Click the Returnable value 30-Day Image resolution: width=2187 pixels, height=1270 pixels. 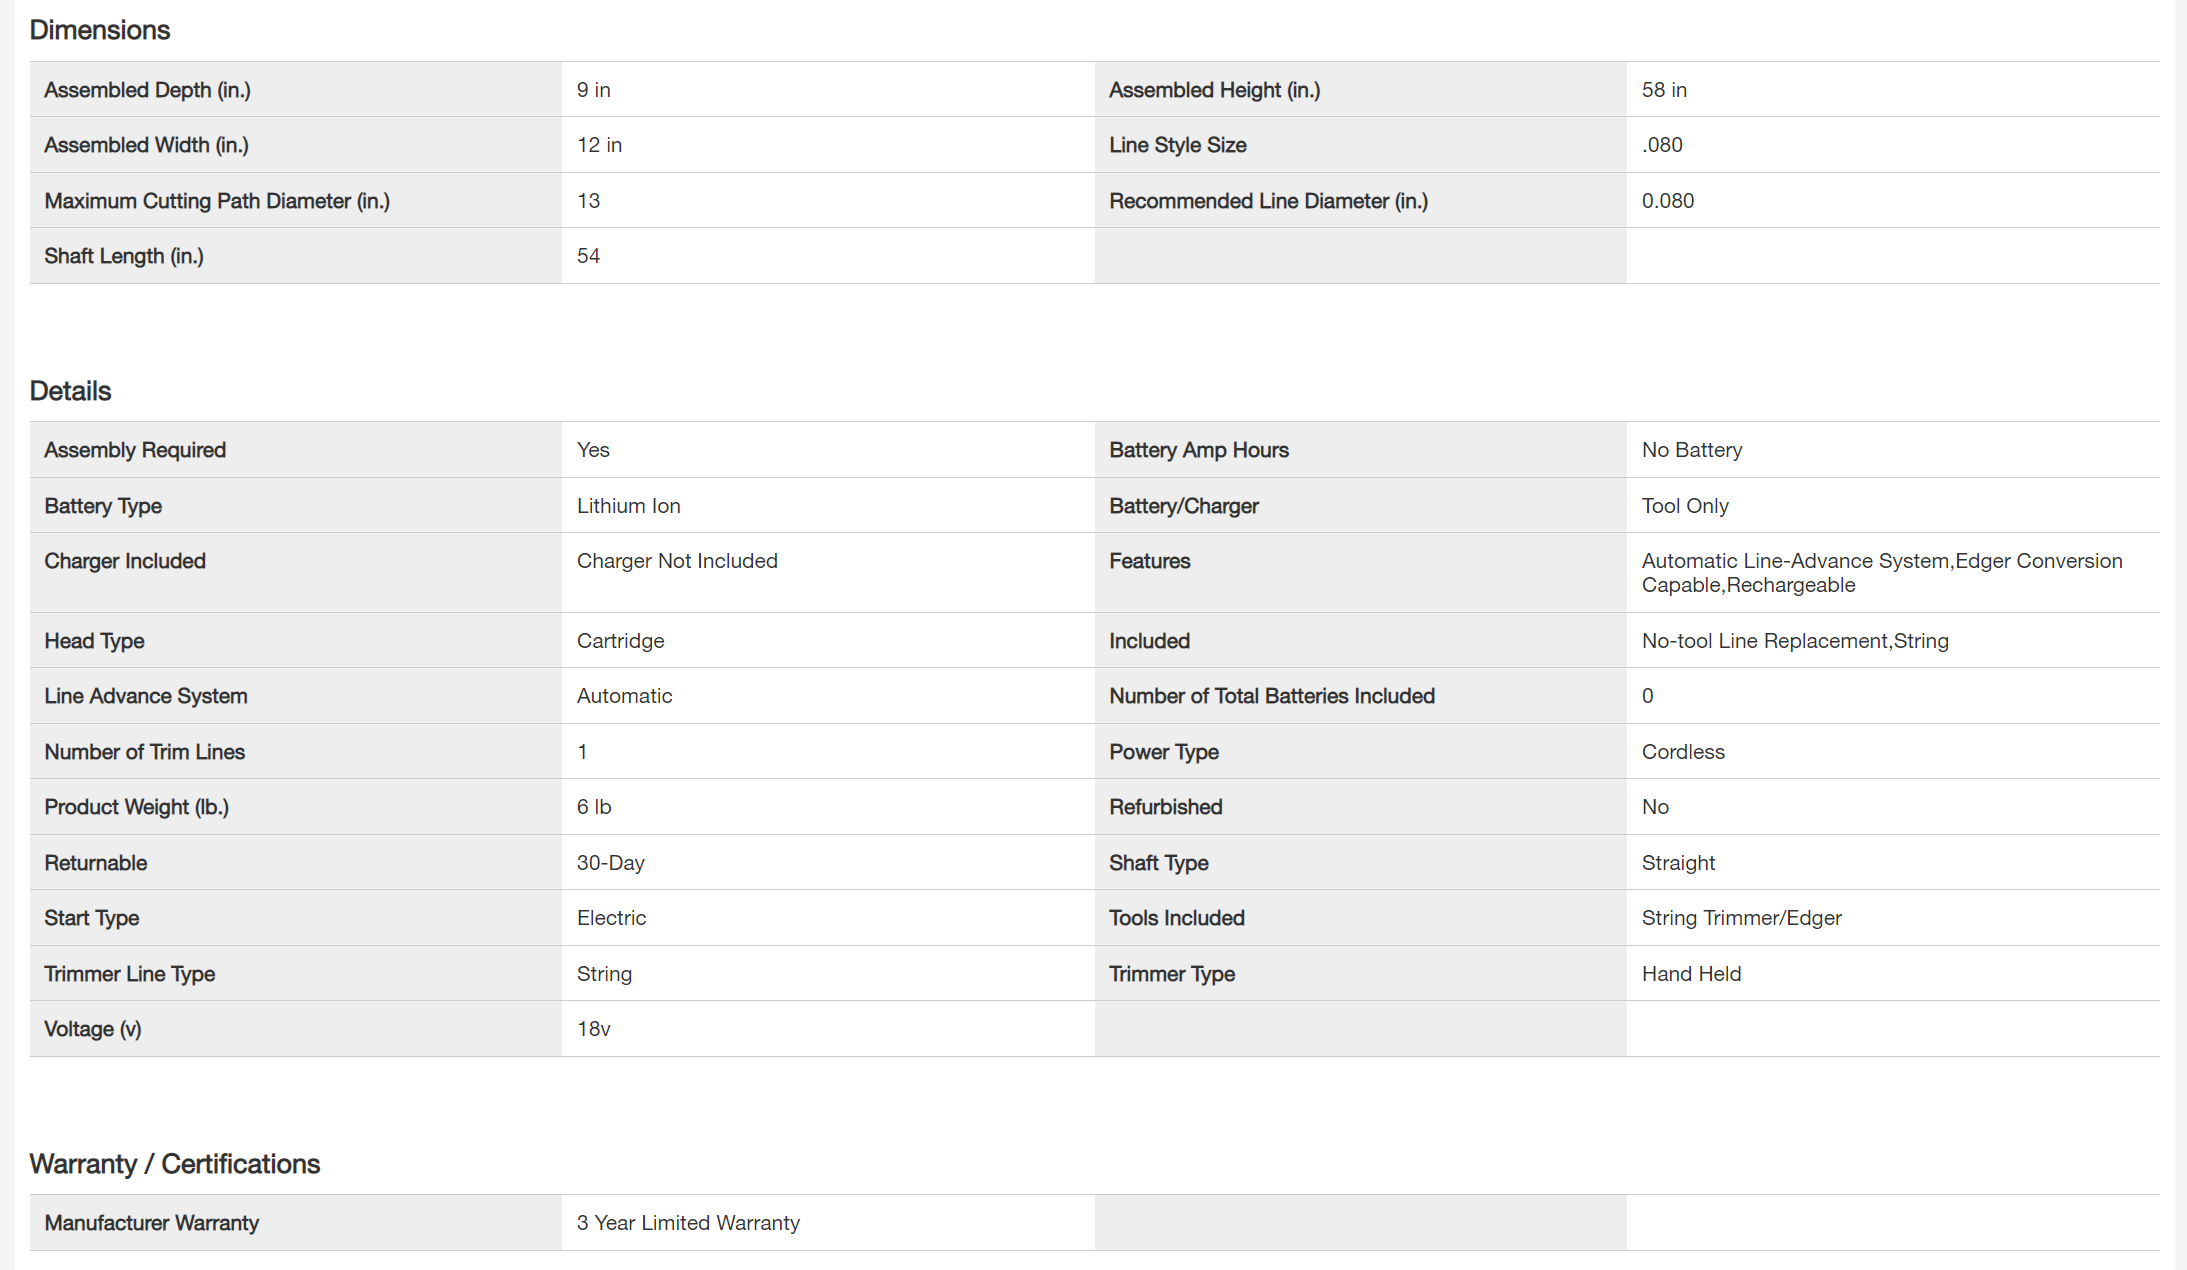[610, 863]
